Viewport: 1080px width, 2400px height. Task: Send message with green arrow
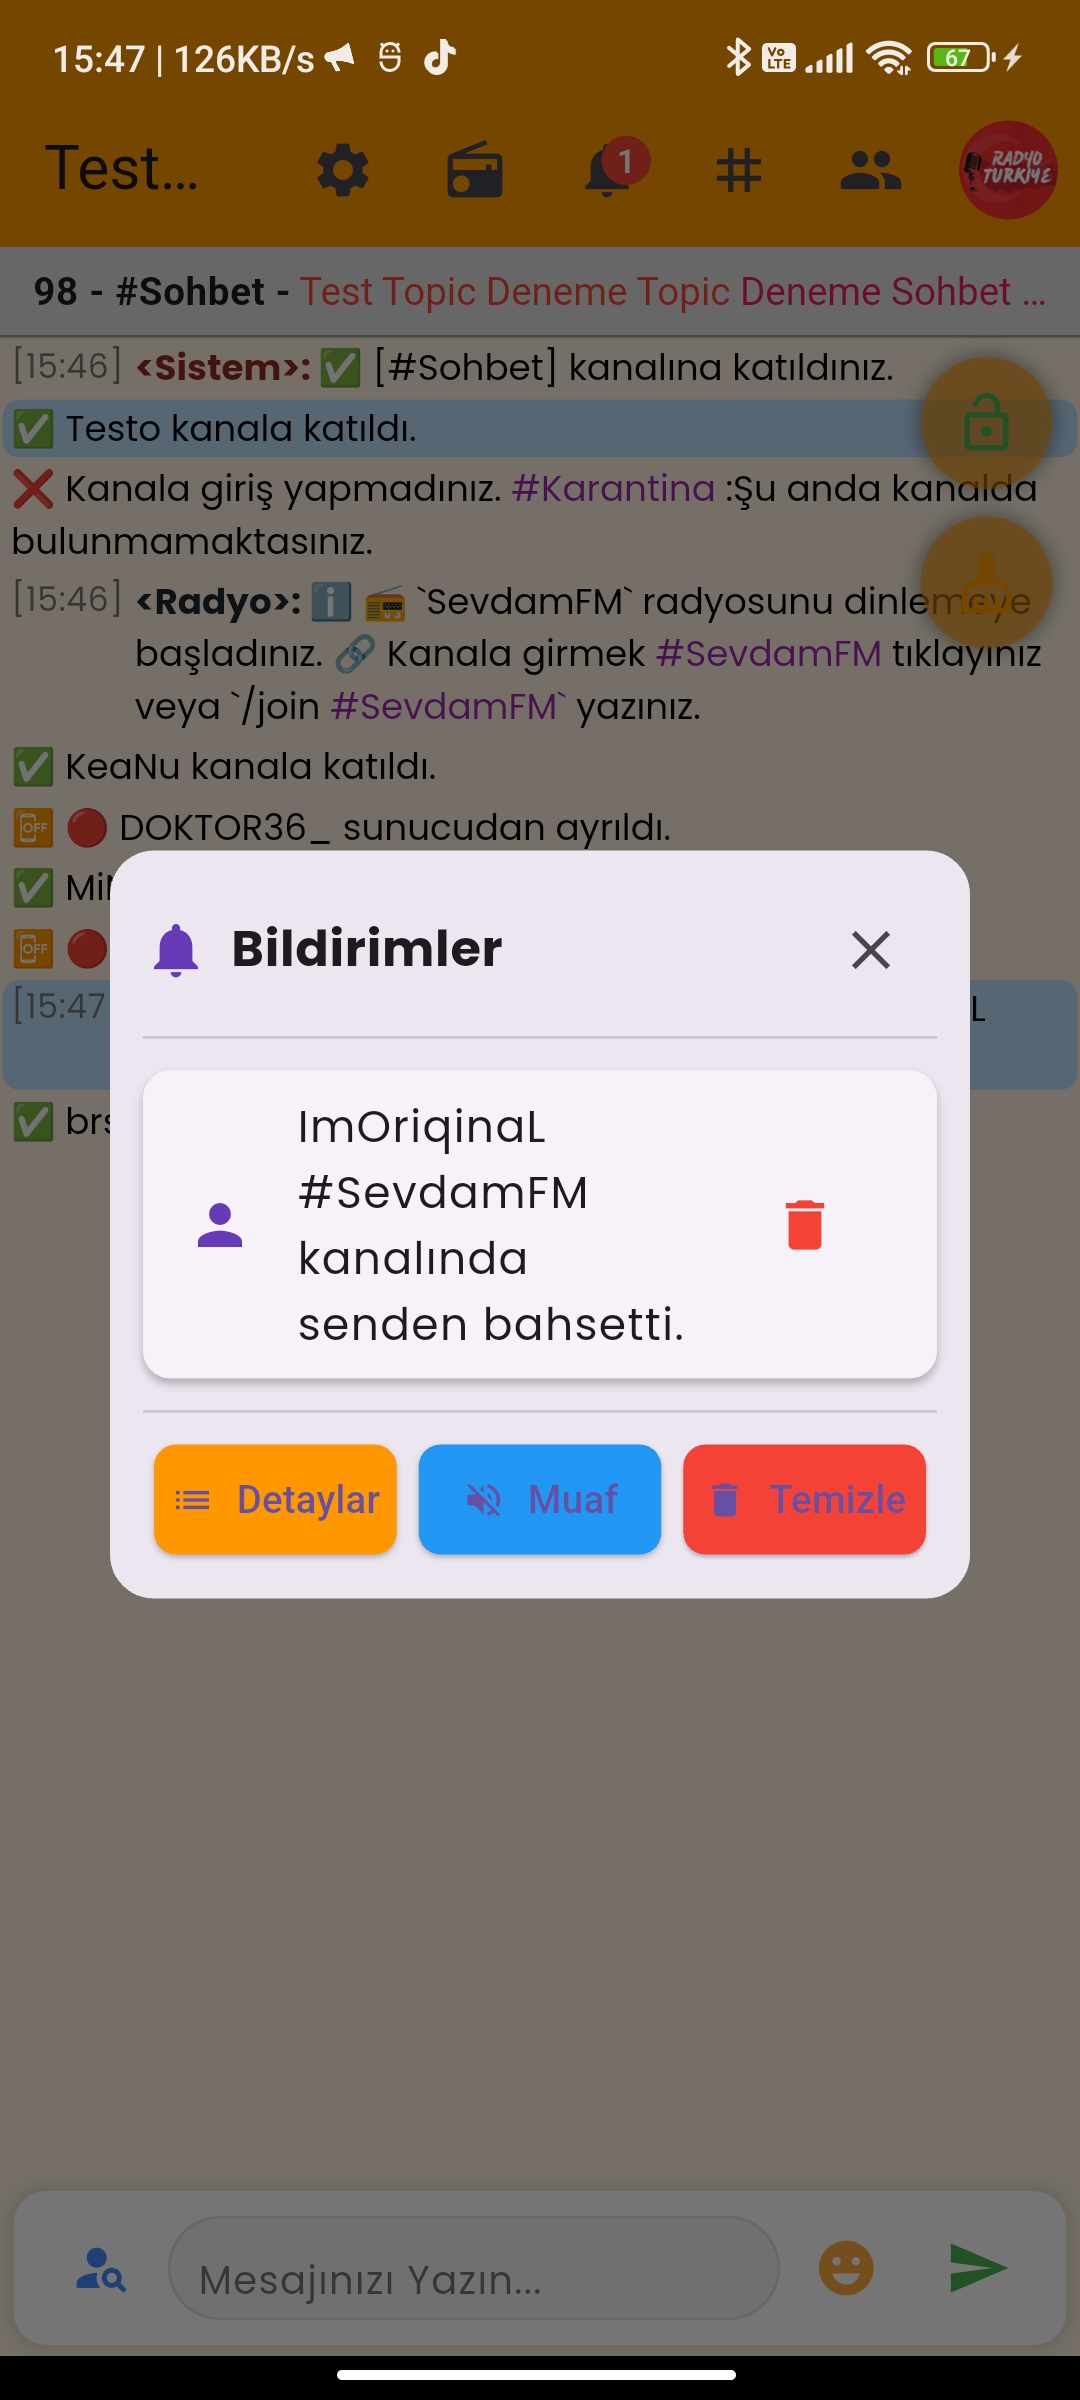(977, 2268)
